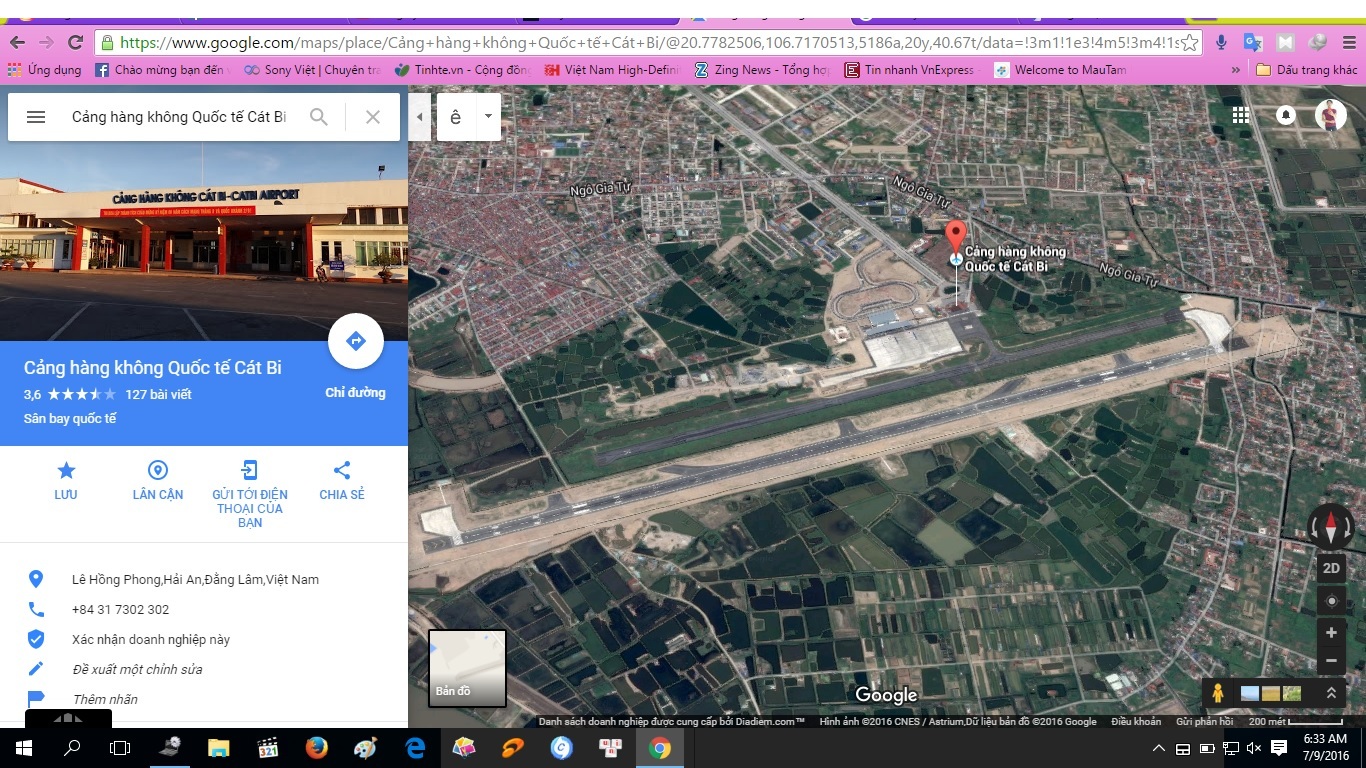Open File Explorer from the taskbar
1366x768 pixels.
[x=218, y=747]
